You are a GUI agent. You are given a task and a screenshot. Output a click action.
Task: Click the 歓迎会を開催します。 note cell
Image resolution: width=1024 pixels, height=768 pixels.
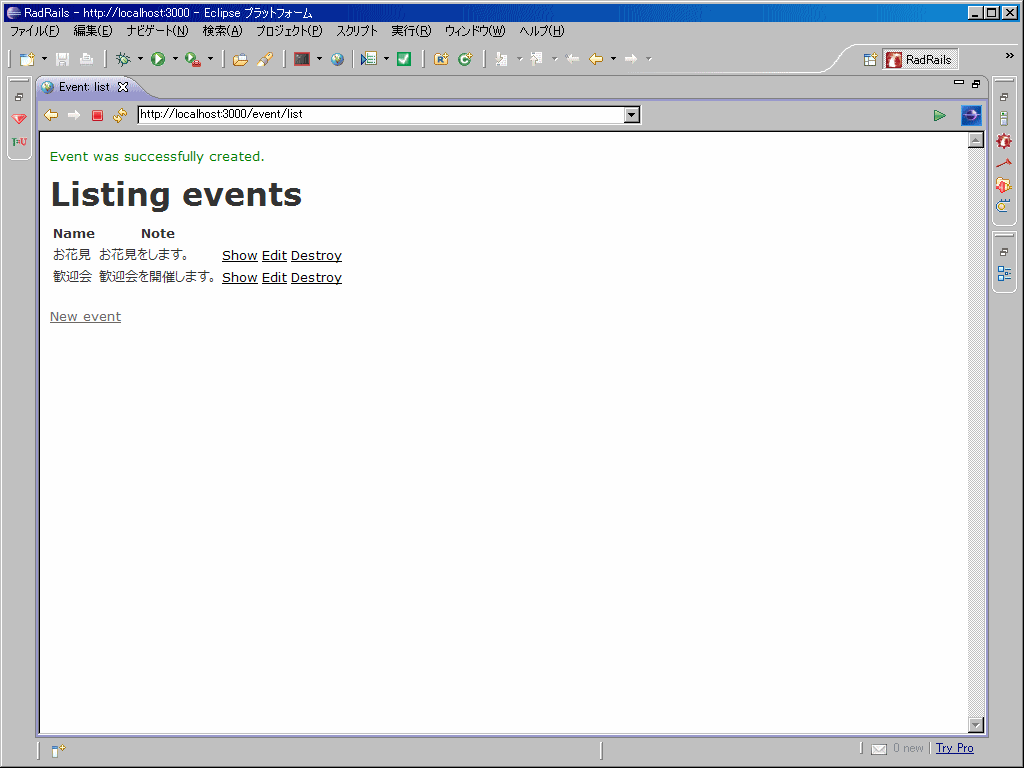[157, 277]
